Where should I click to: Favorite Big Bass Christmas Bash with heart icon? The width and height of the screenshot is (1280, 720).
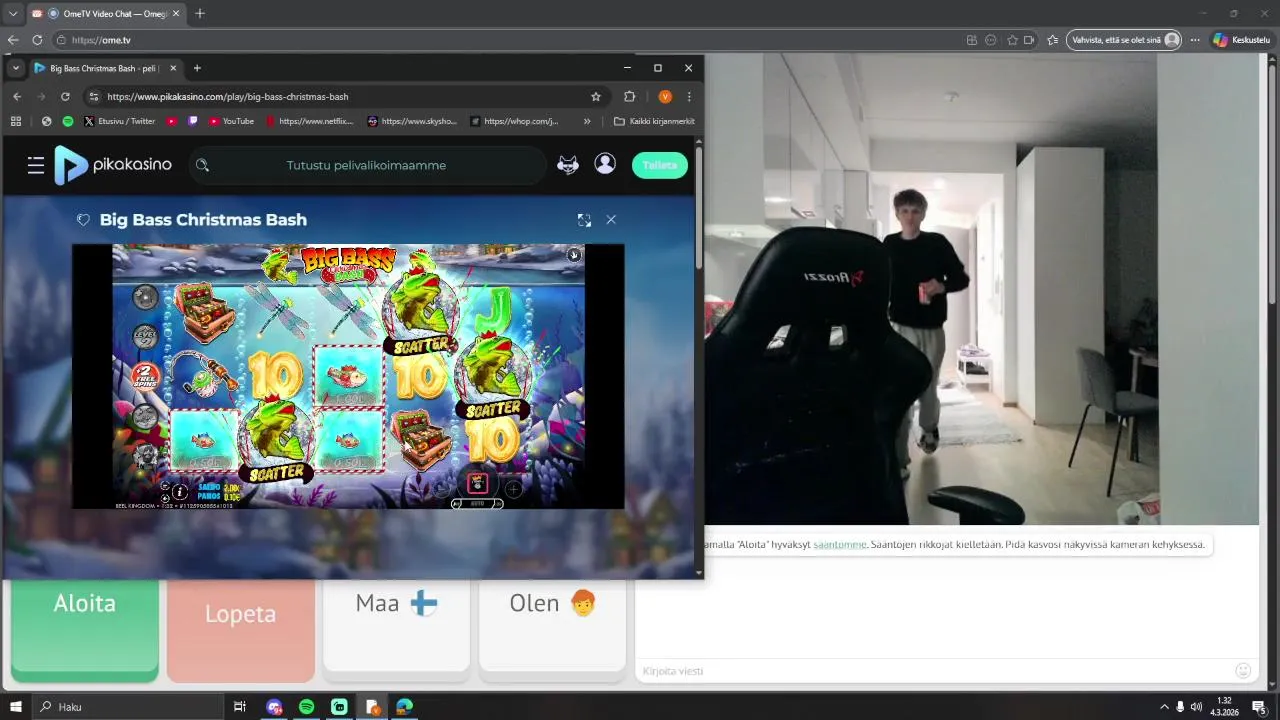click(84, 220)
